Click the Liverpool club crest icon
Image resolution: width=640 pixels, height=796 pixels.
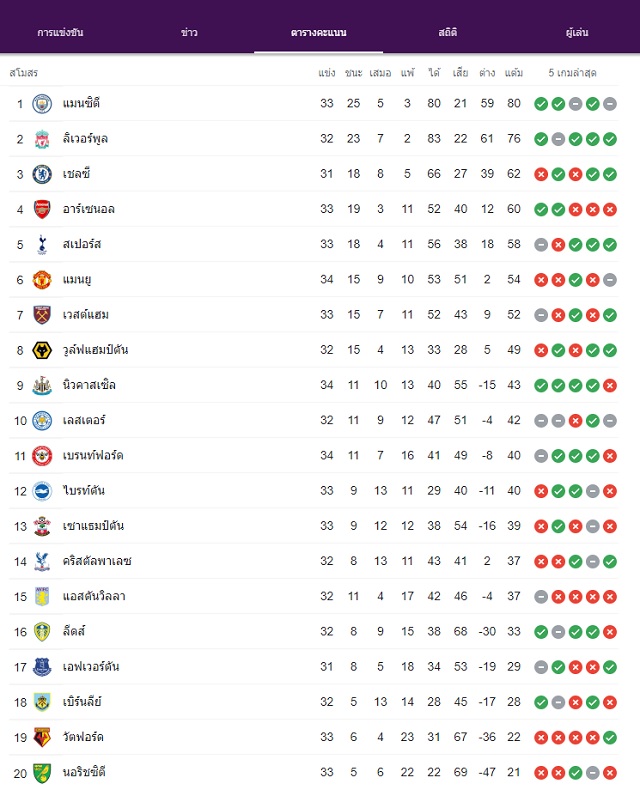tap(42, 139)
